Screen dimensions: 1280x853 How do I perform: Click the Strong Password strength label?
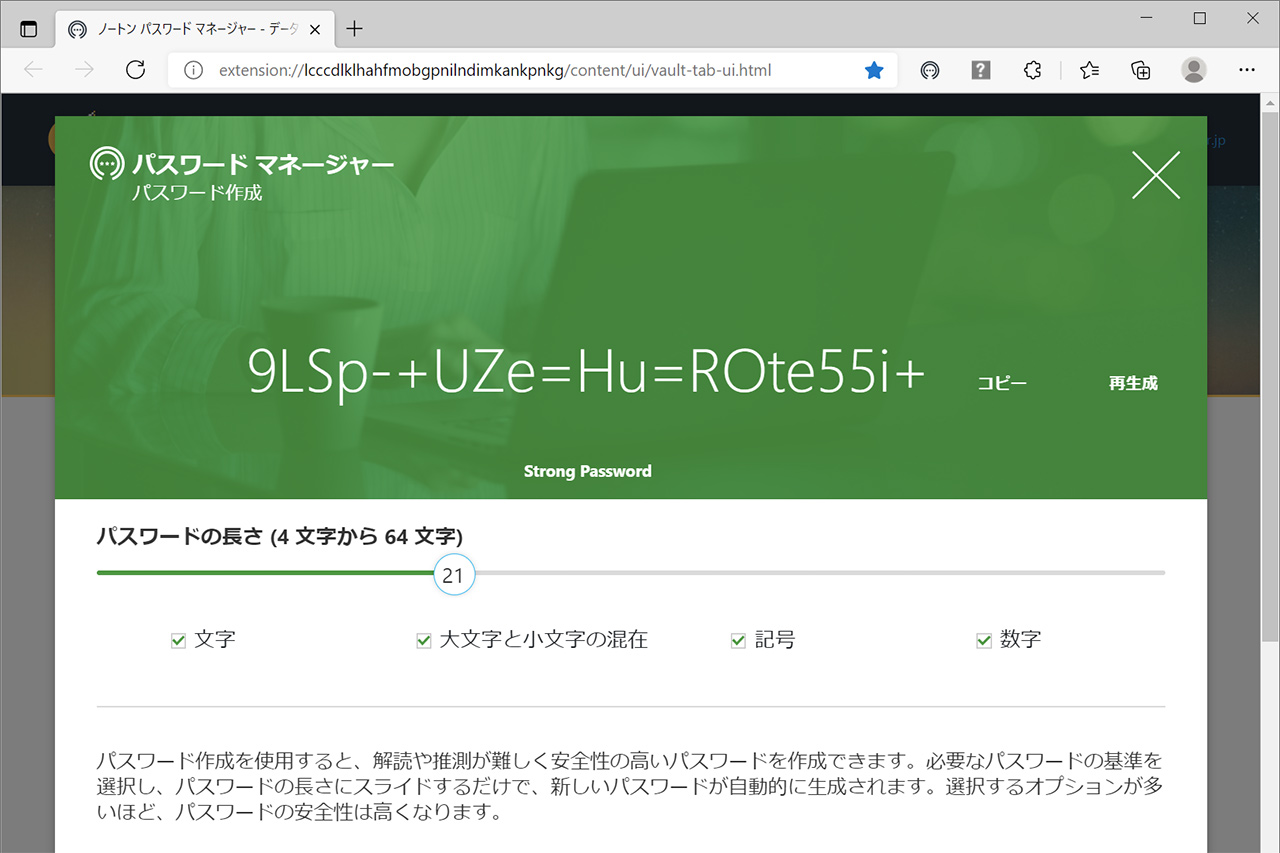click(x=588, y=471)
